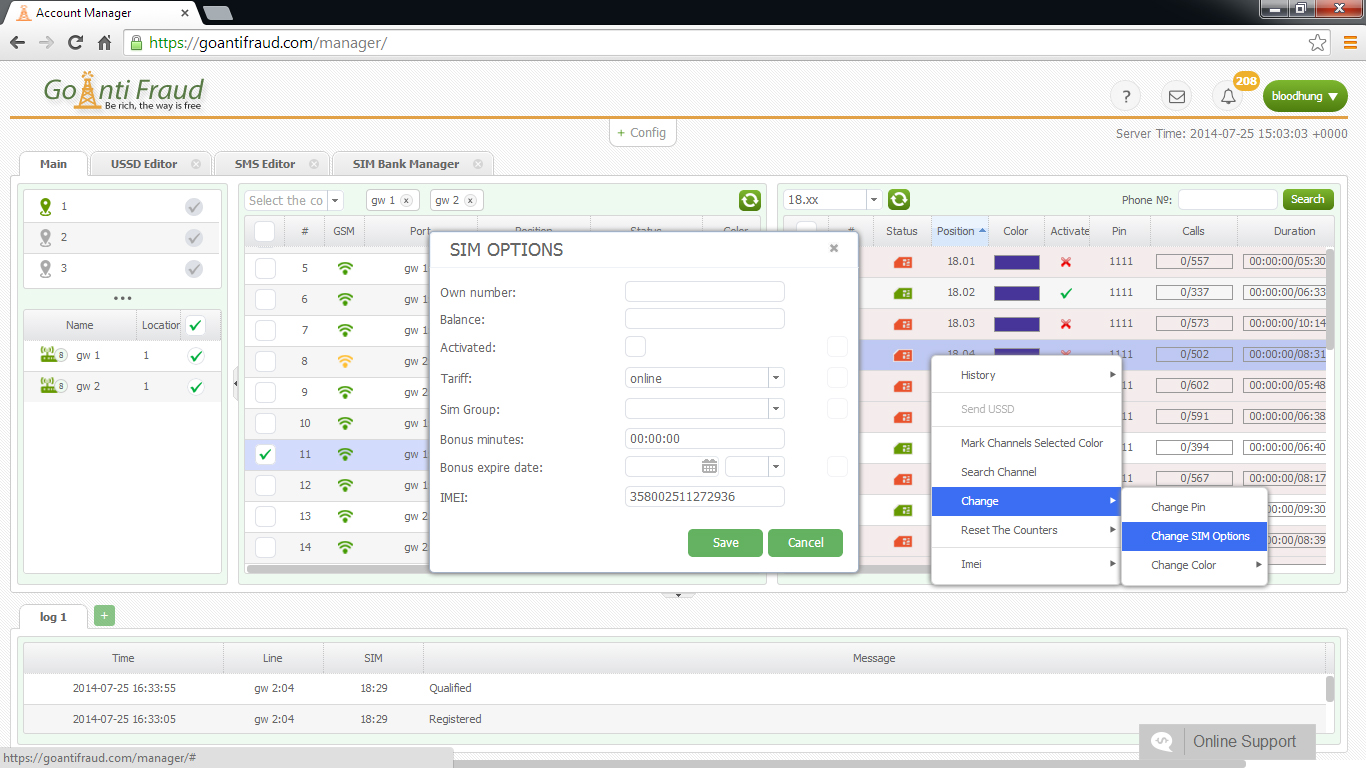The height and width of the screenshot is (768, 1366).
Task: Toggle the Activated checkbox
Action: (635, 347)
